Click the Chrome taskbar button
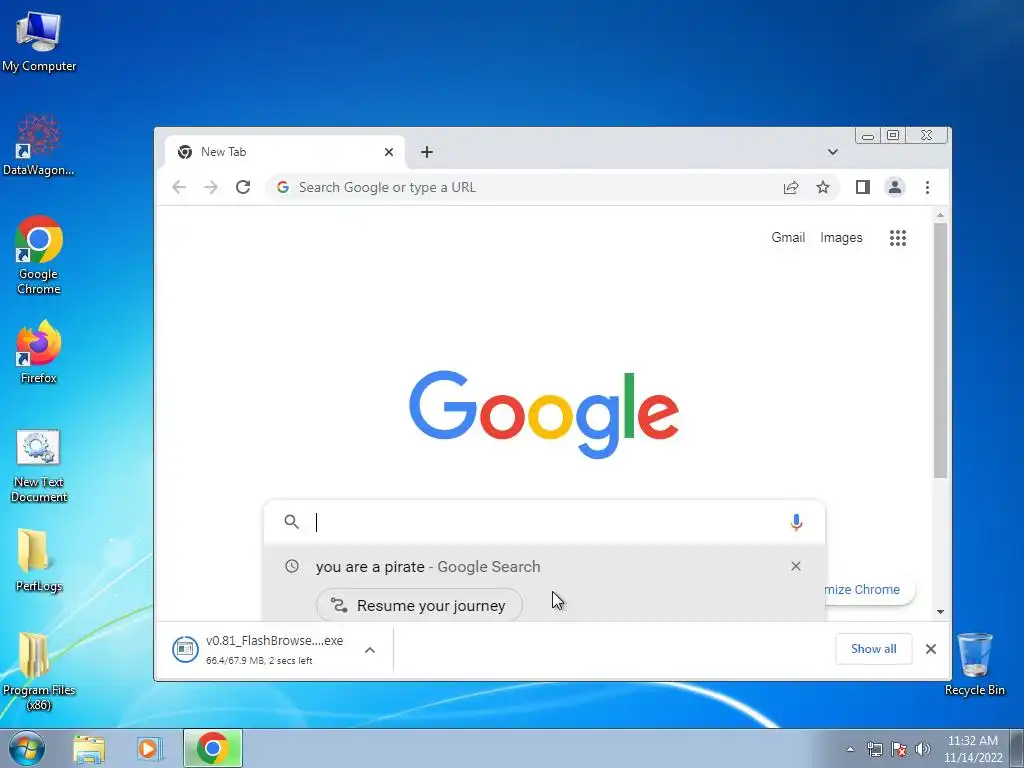 coord(213,748)
